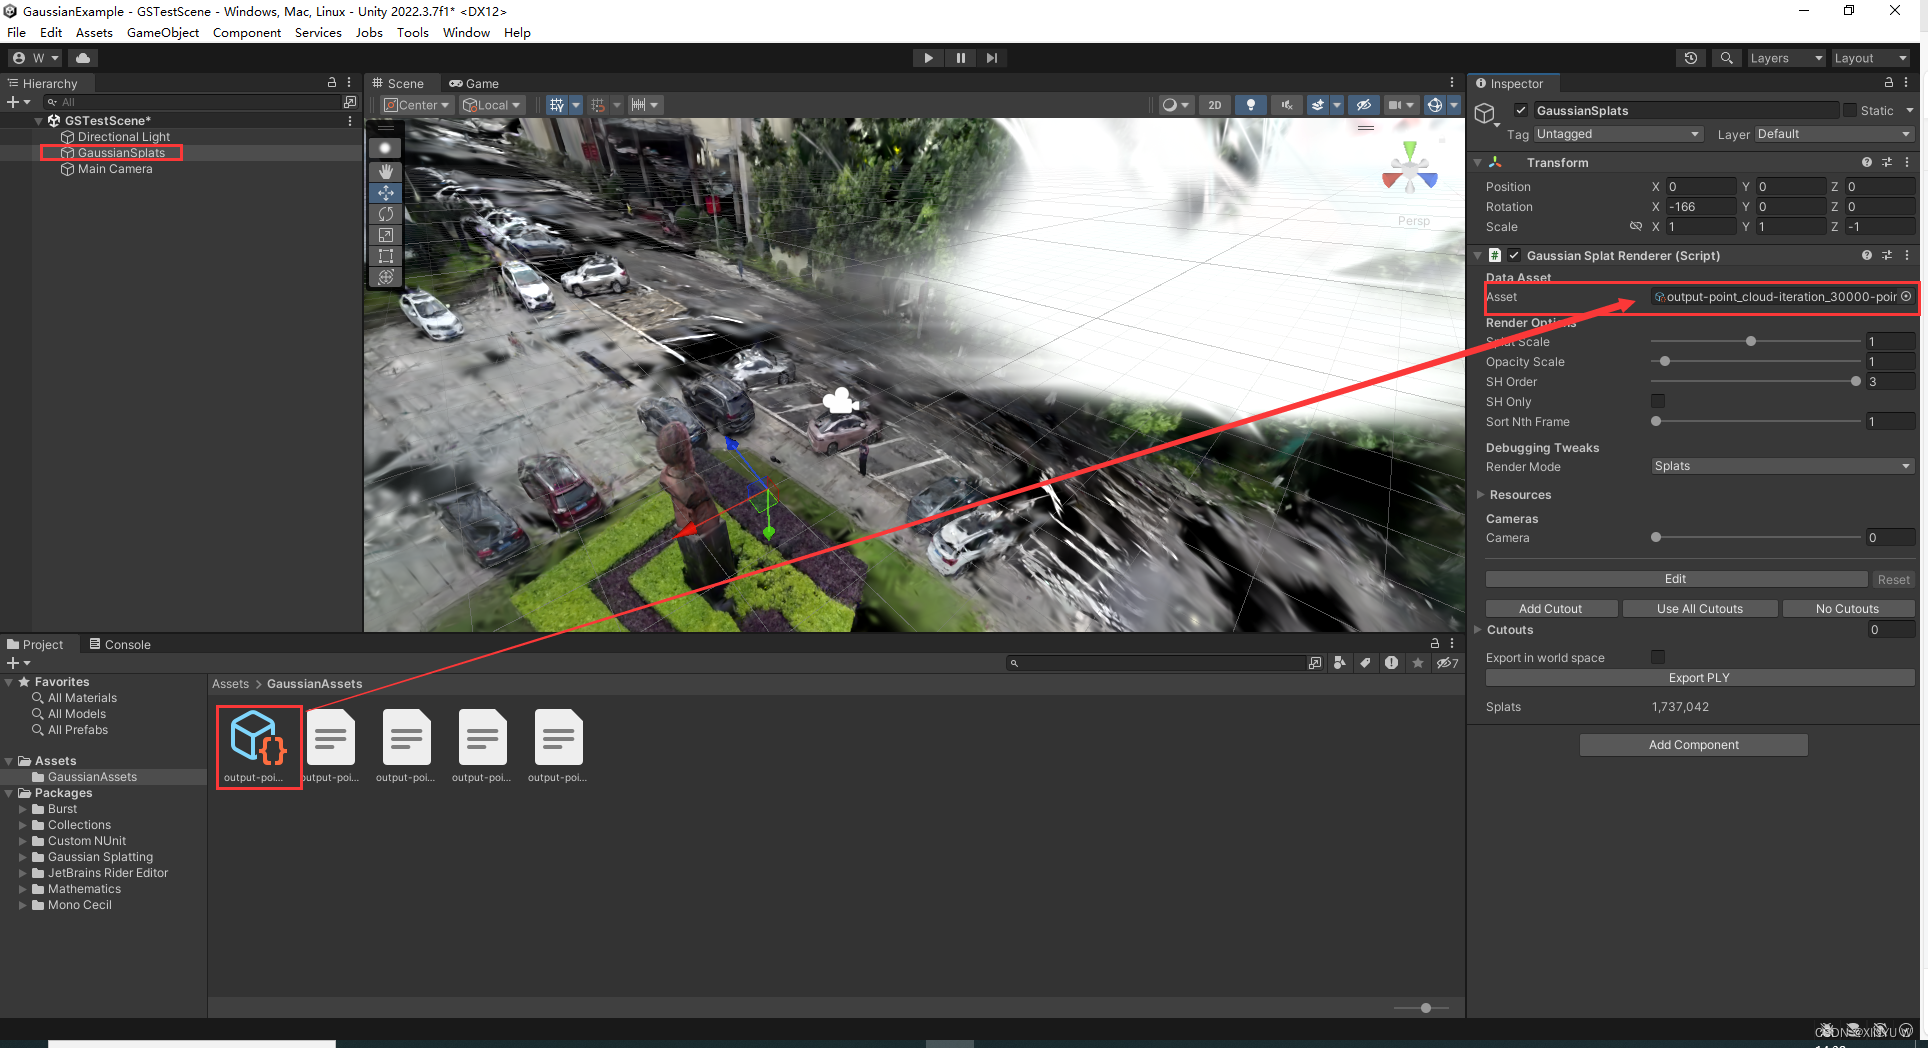Screen dimensions: 1928x1048
Task: Click the Pause button
Action: coord(960,58)
